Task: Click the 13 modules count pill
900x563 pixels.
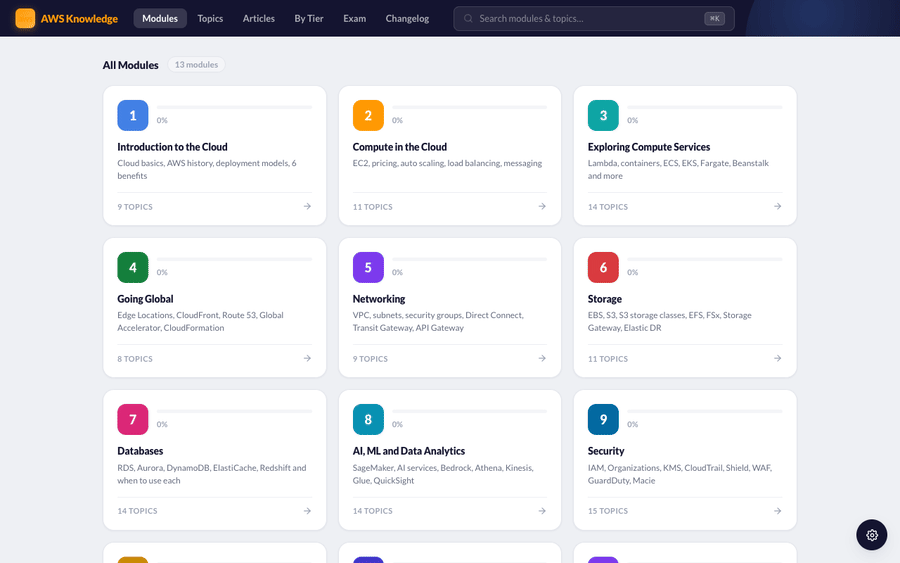Action: (196, 65)
